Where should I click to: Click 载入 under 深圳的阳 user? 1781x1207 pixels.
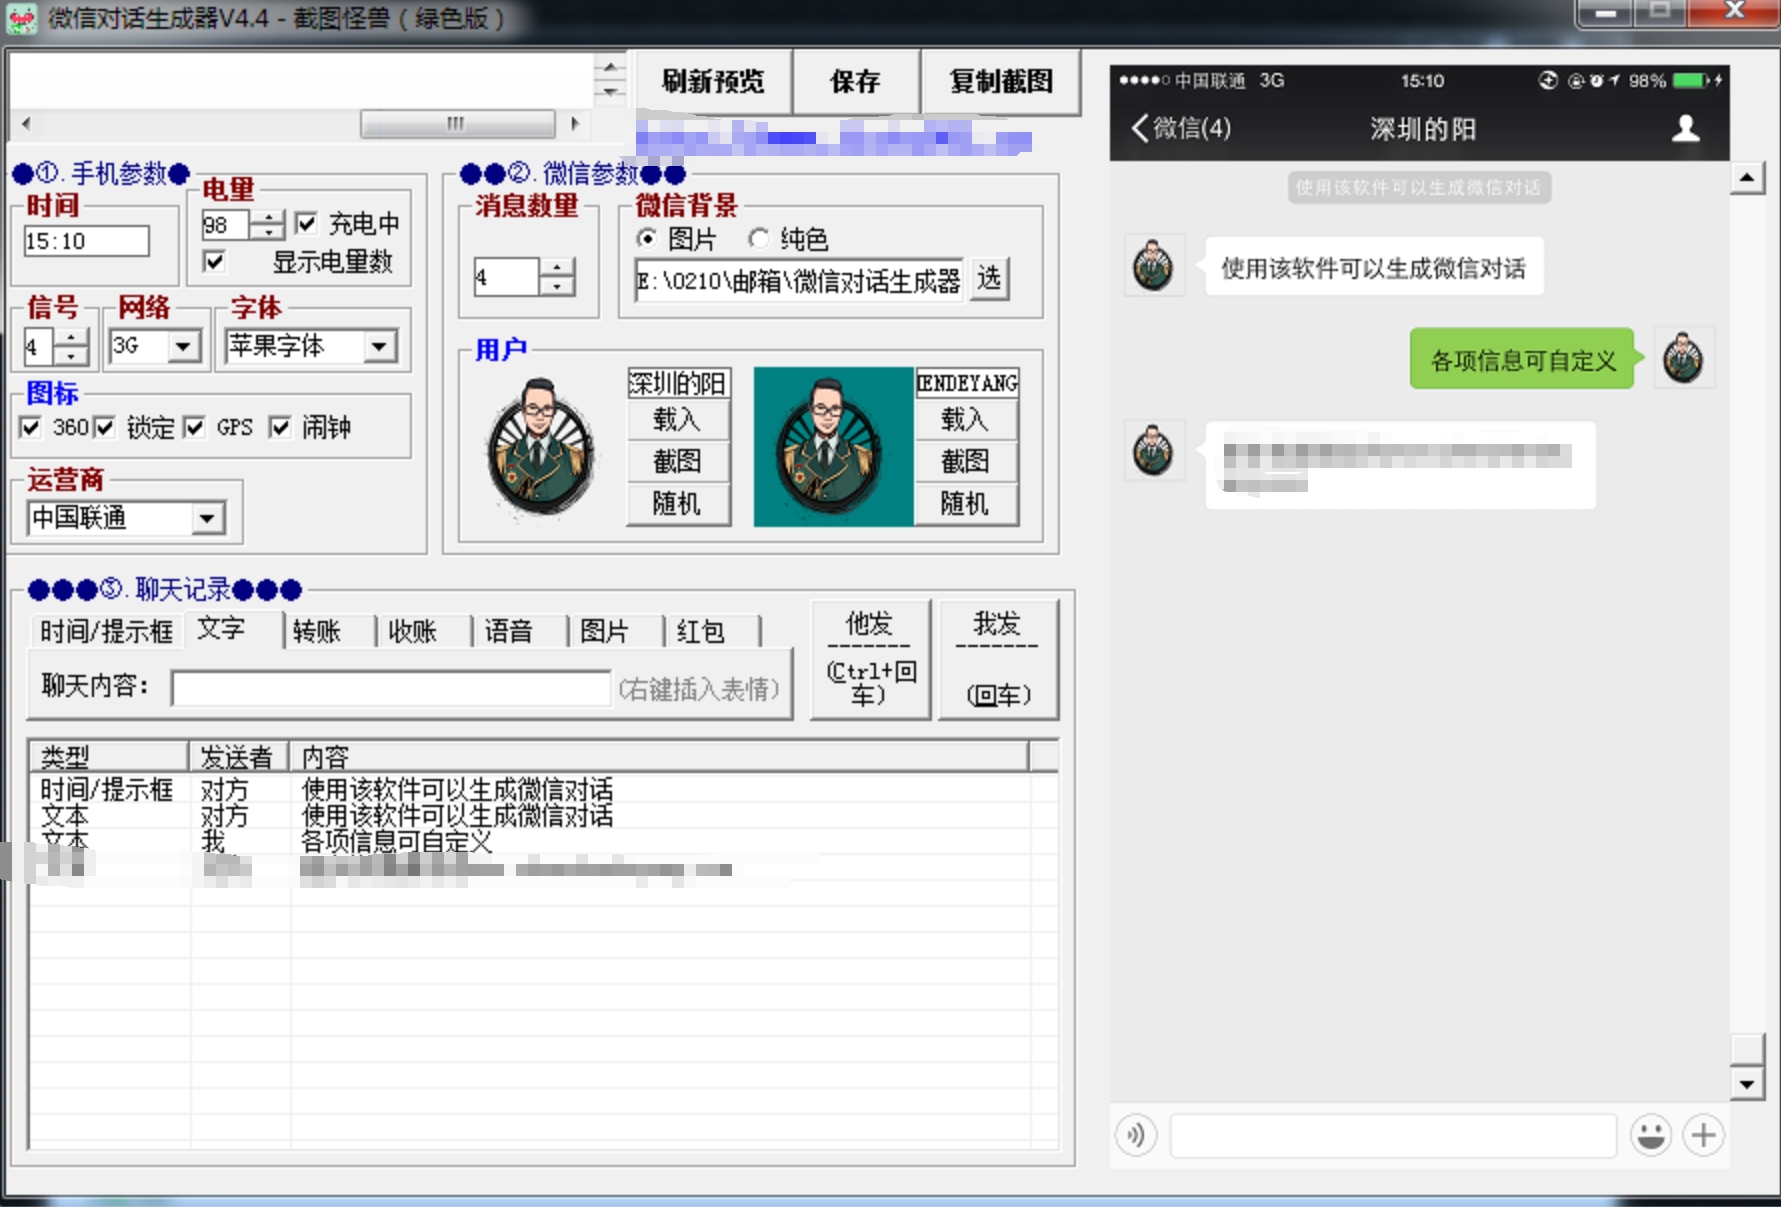pyautogui.click(x=677, y=419)
